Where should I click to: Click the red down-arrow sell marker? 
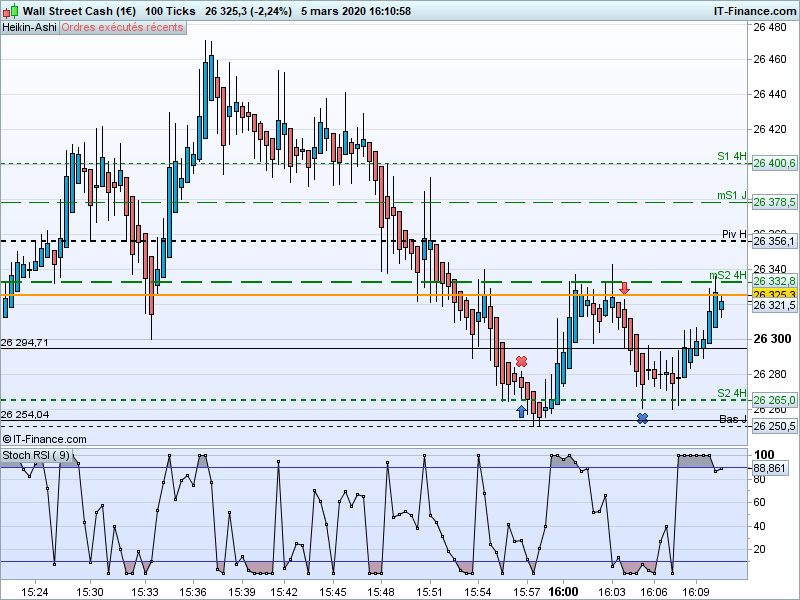click(x=624, y=288)
